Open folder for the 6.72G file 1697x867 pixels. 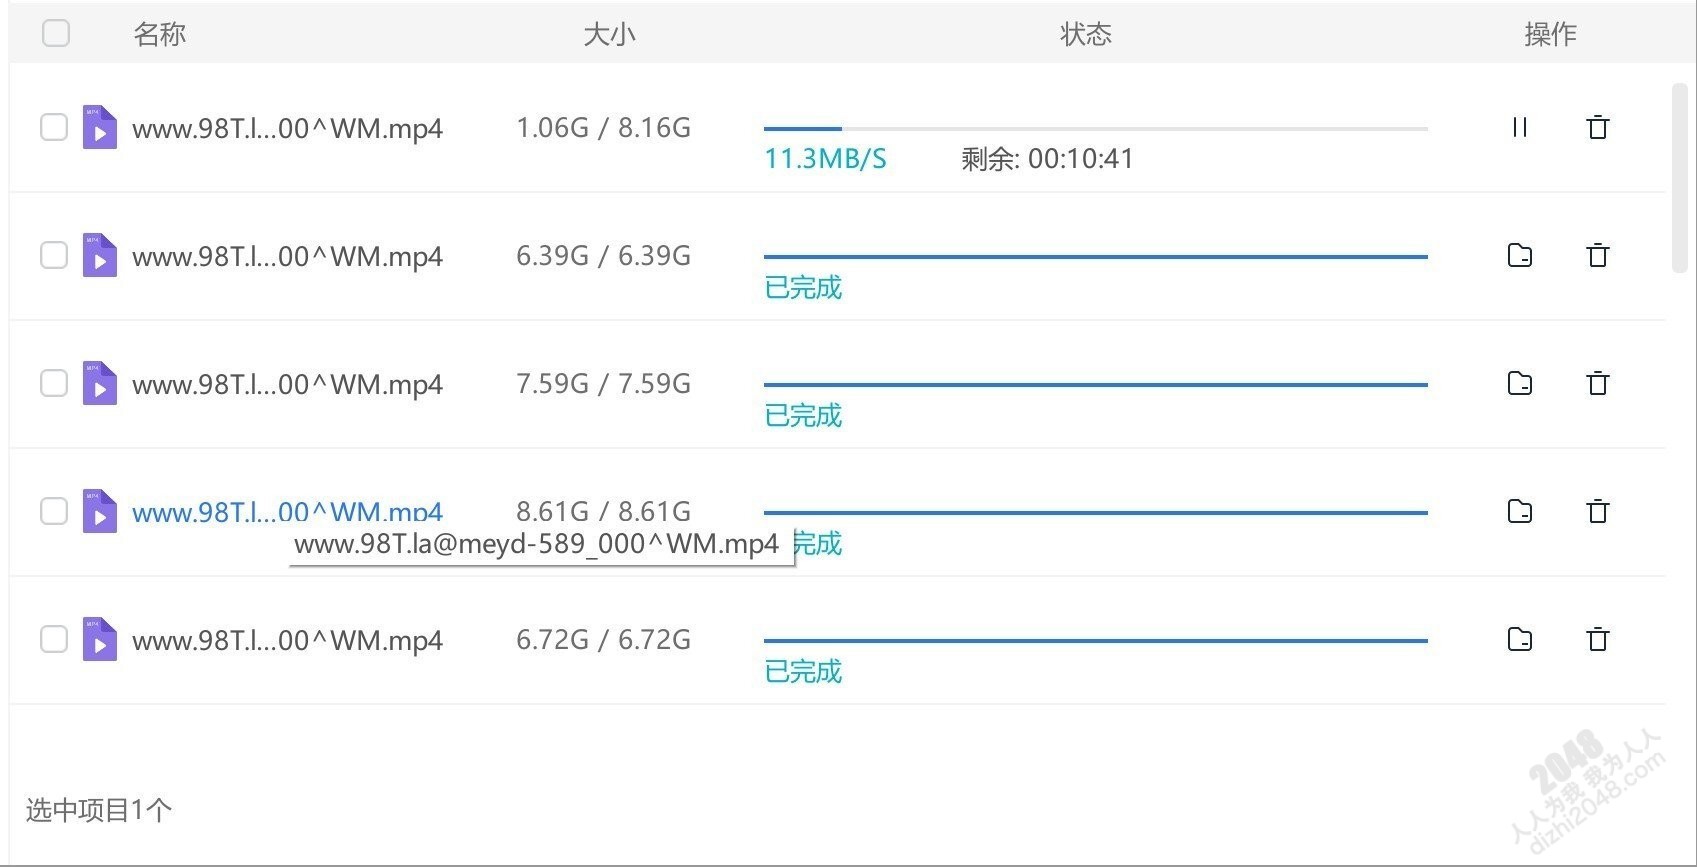pyautogui.click(x=1519, y=639)
